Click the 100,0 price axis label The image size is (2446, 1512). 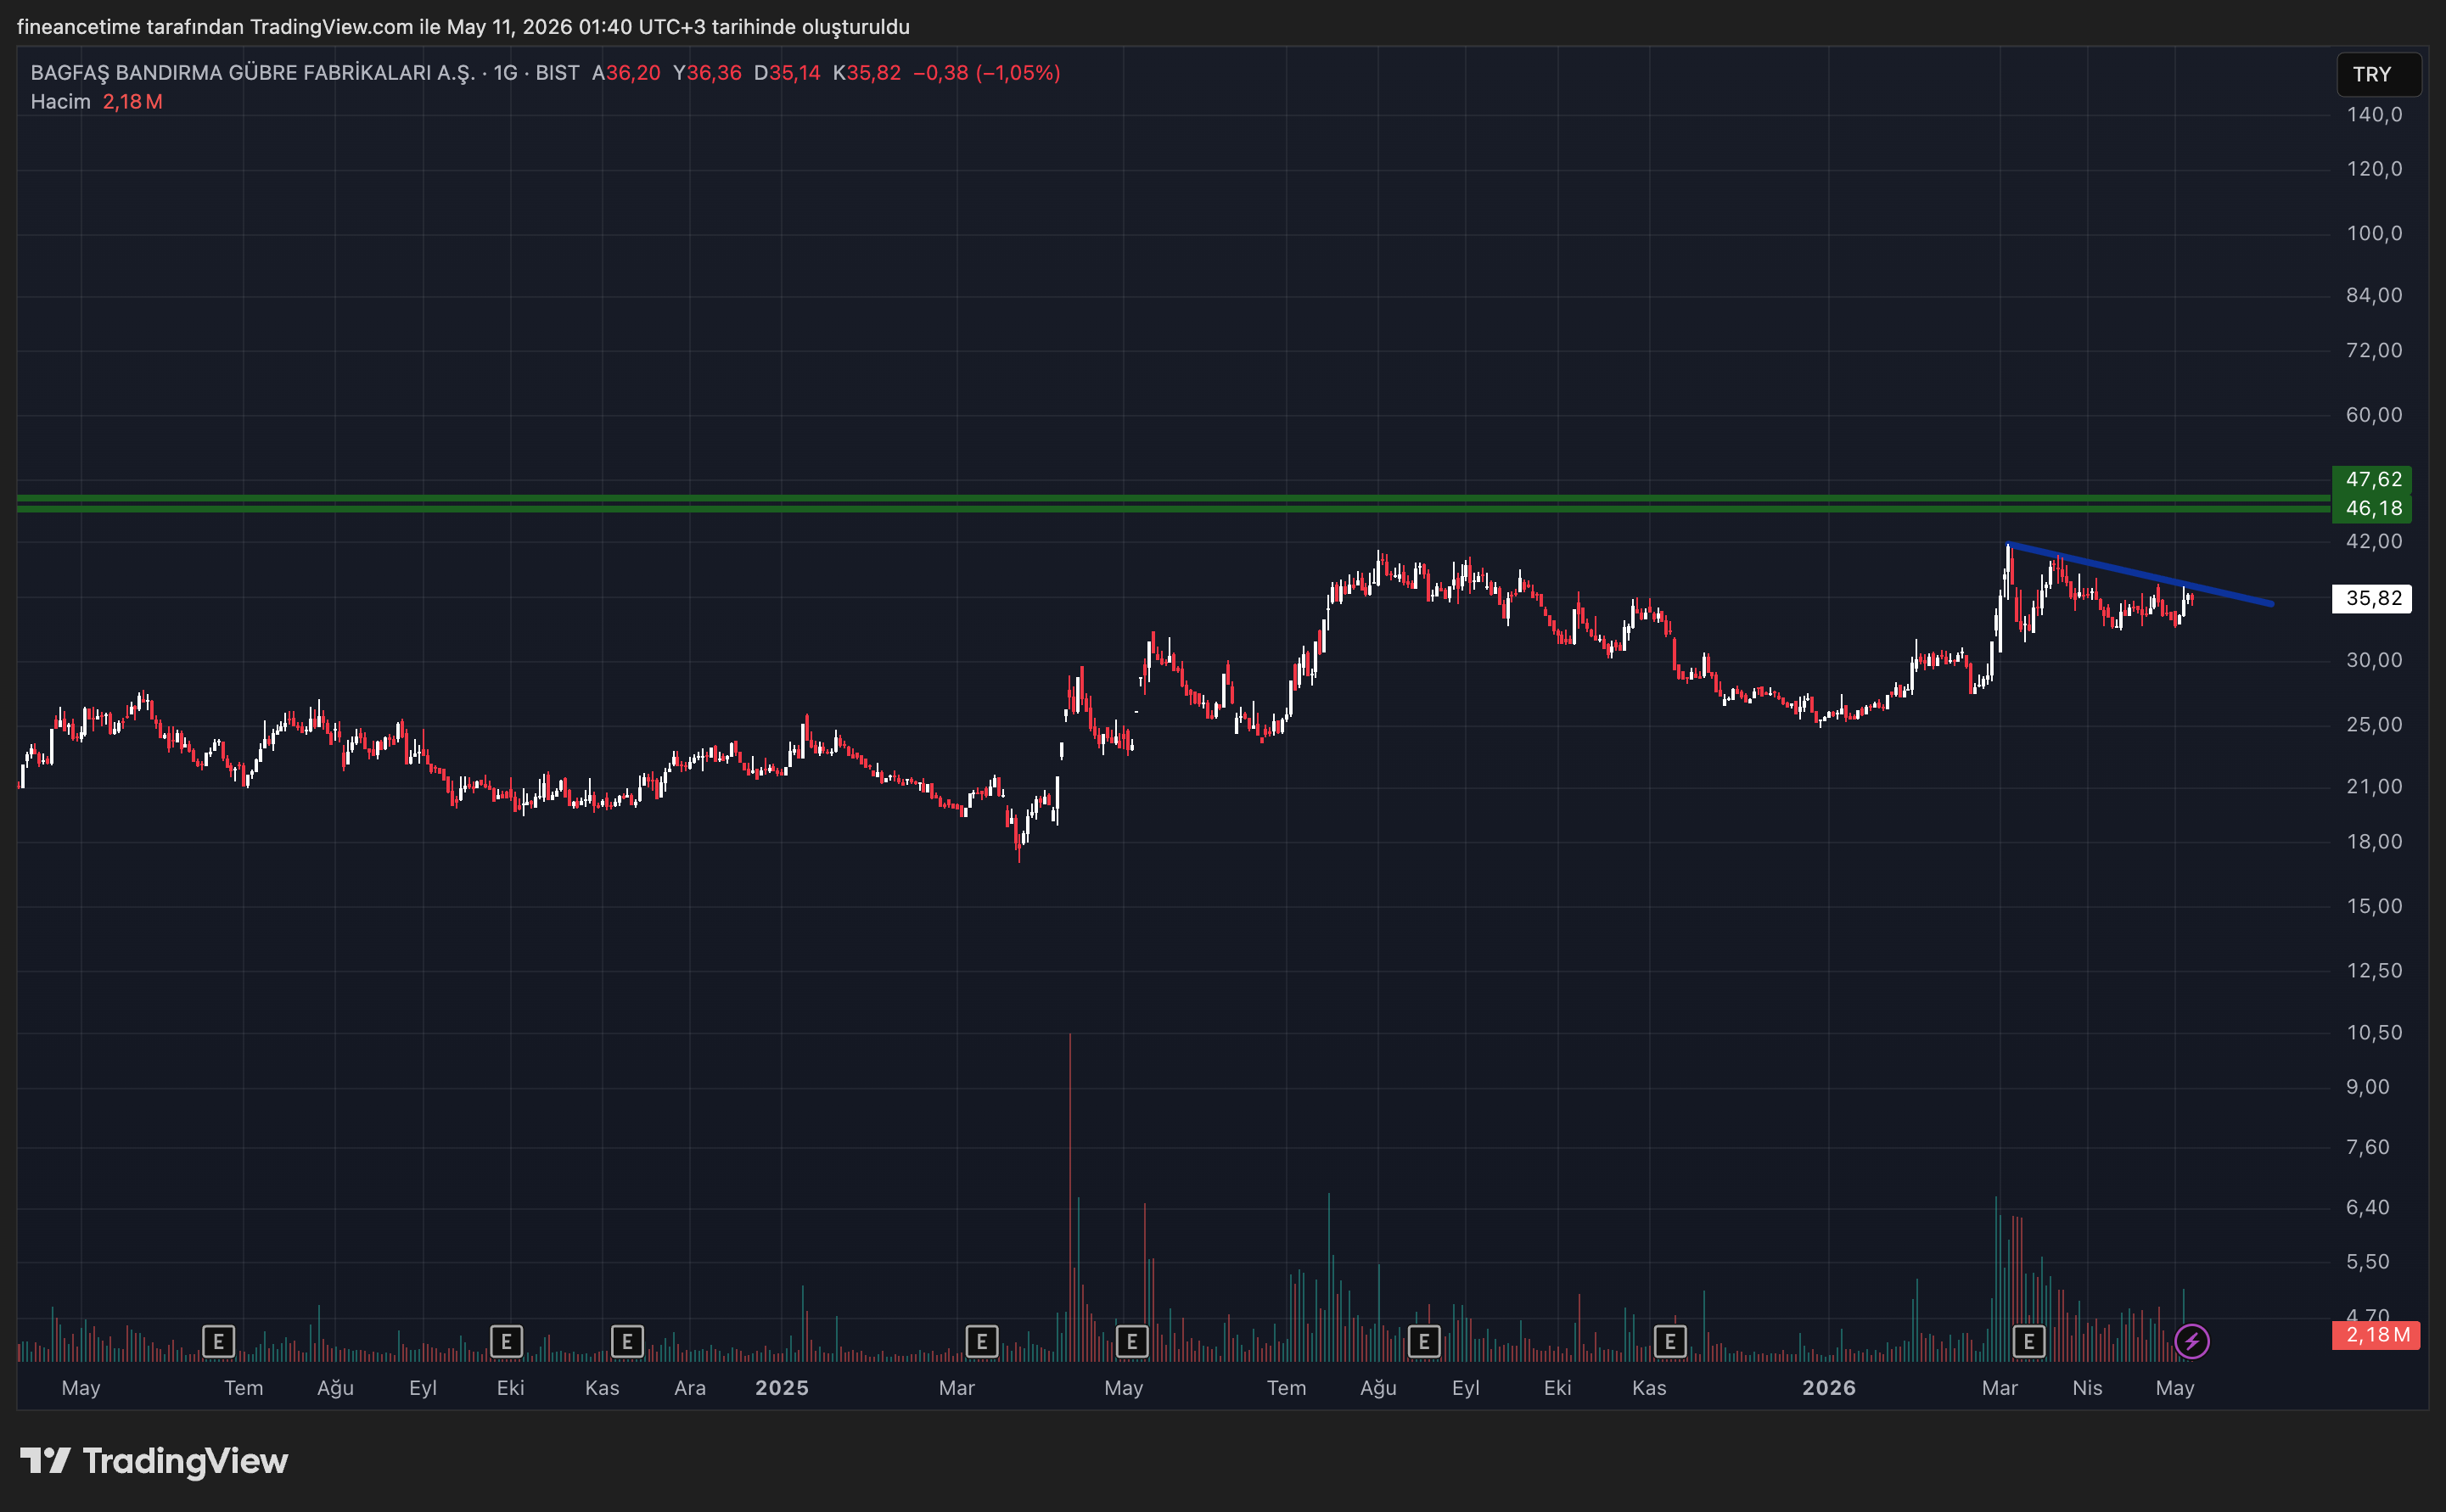coord(2374,234)
